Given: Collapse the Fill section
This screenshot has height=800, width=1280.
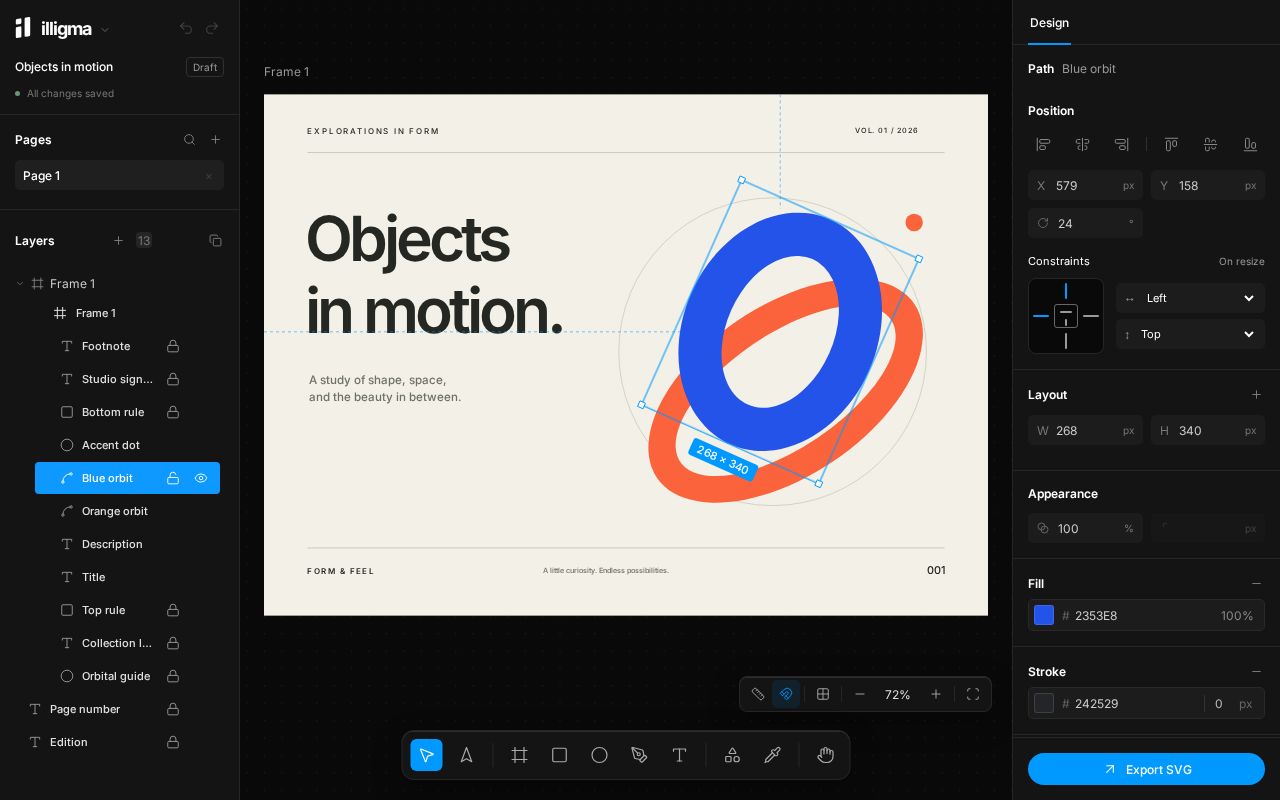Looking at the screenshot, I should pos(1257,584).
